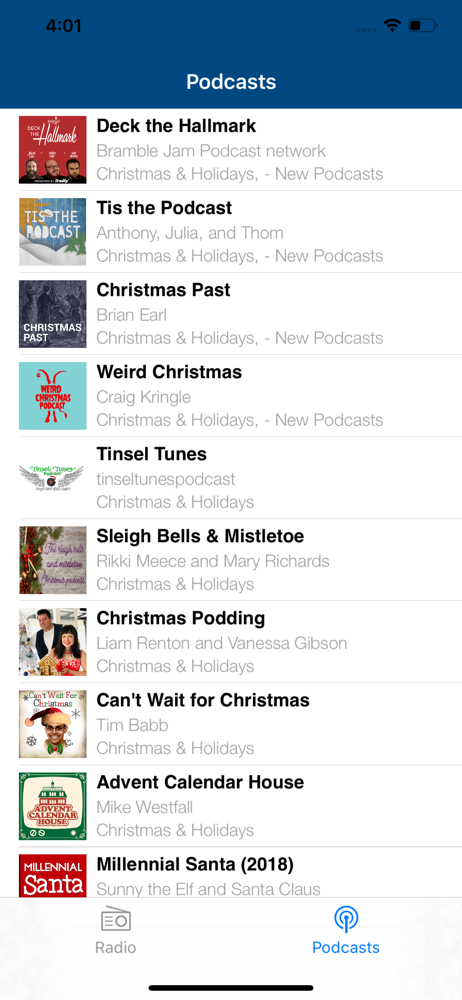Open the Deck the Hallmark podcast title
The image size is (462, 1000).
[x=176, y=126]
